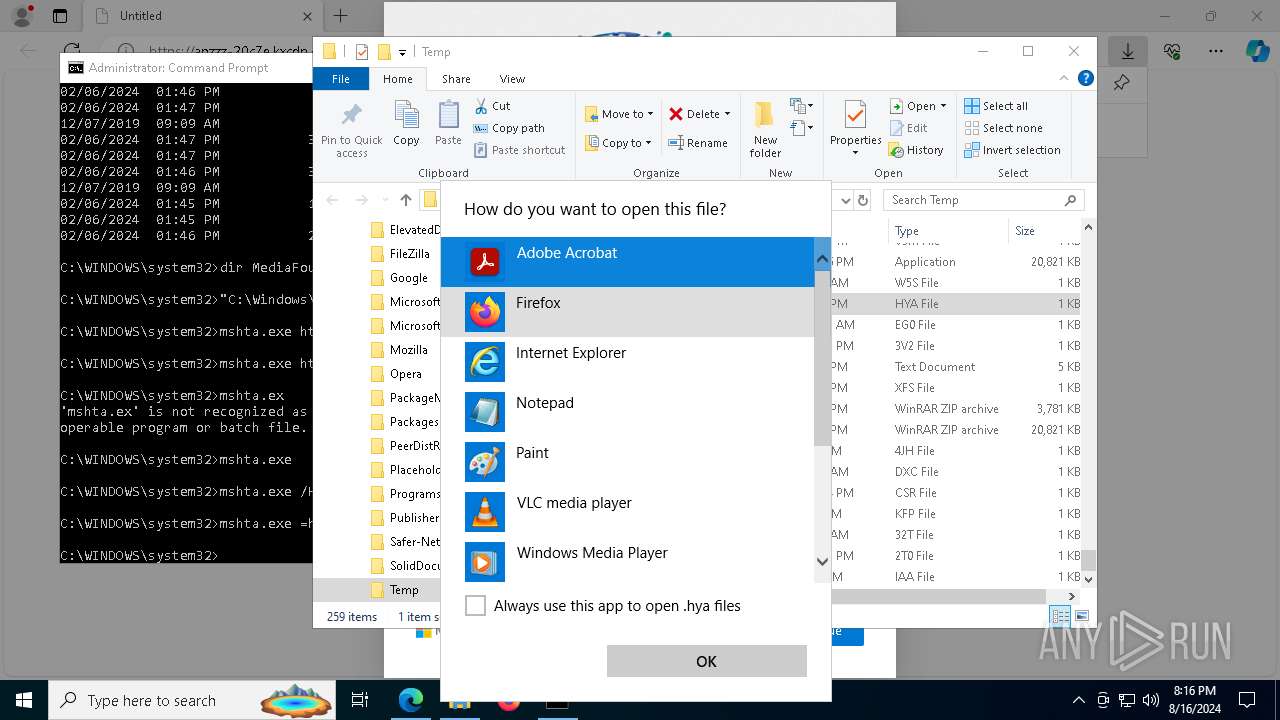The height and width of the screenshot is (720, 1280).
Task: Open the Properties ribbon button
Action: point(855,129)
